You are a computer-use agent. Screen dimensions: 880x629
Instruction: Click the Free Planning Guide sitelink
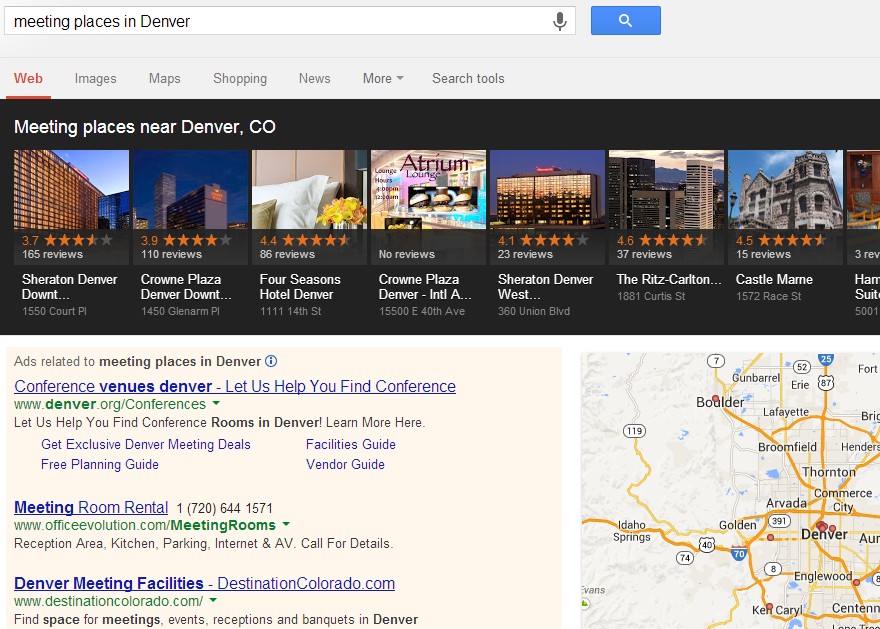coord(100,465)
